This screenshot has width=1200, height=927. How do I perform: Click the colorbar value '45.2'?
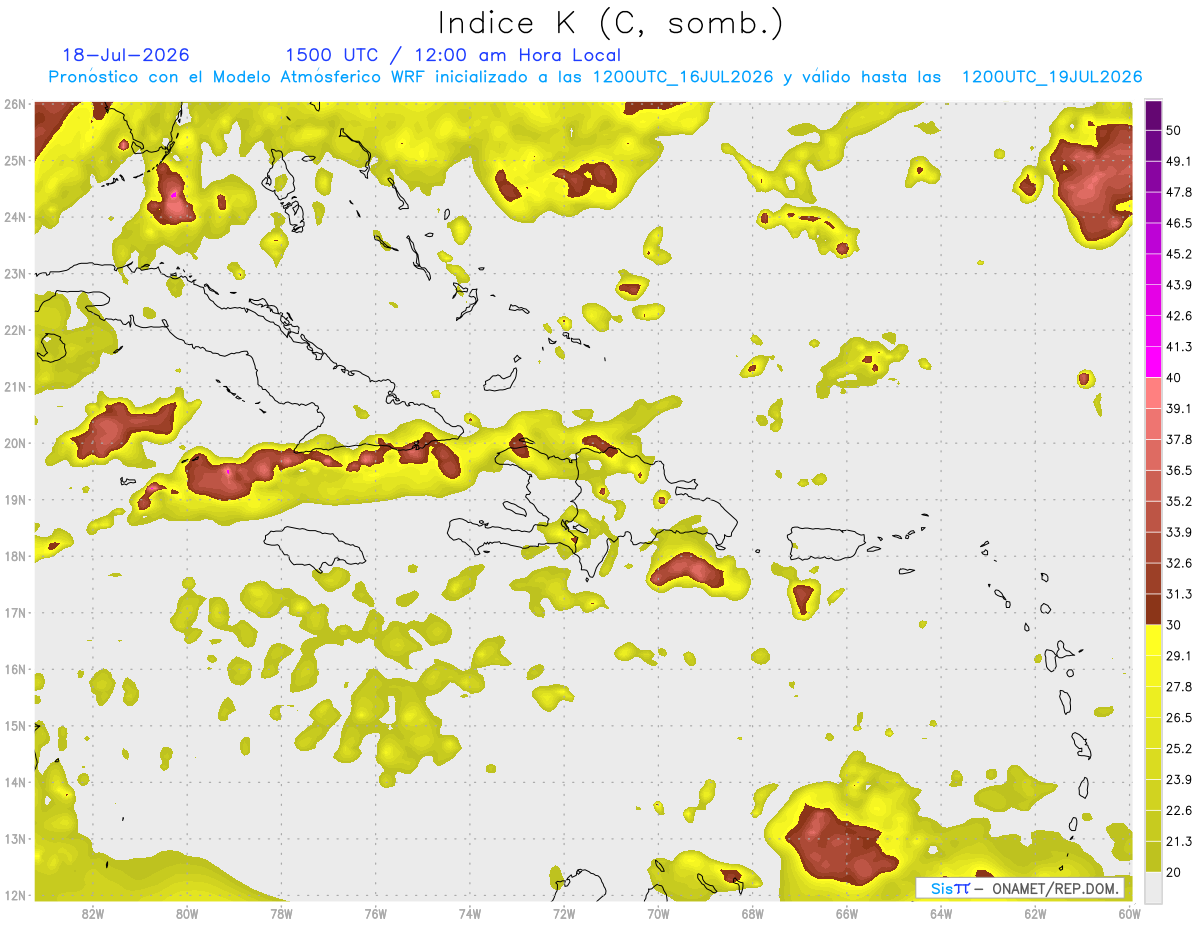pyautogui.click(x=1178, y=254)
